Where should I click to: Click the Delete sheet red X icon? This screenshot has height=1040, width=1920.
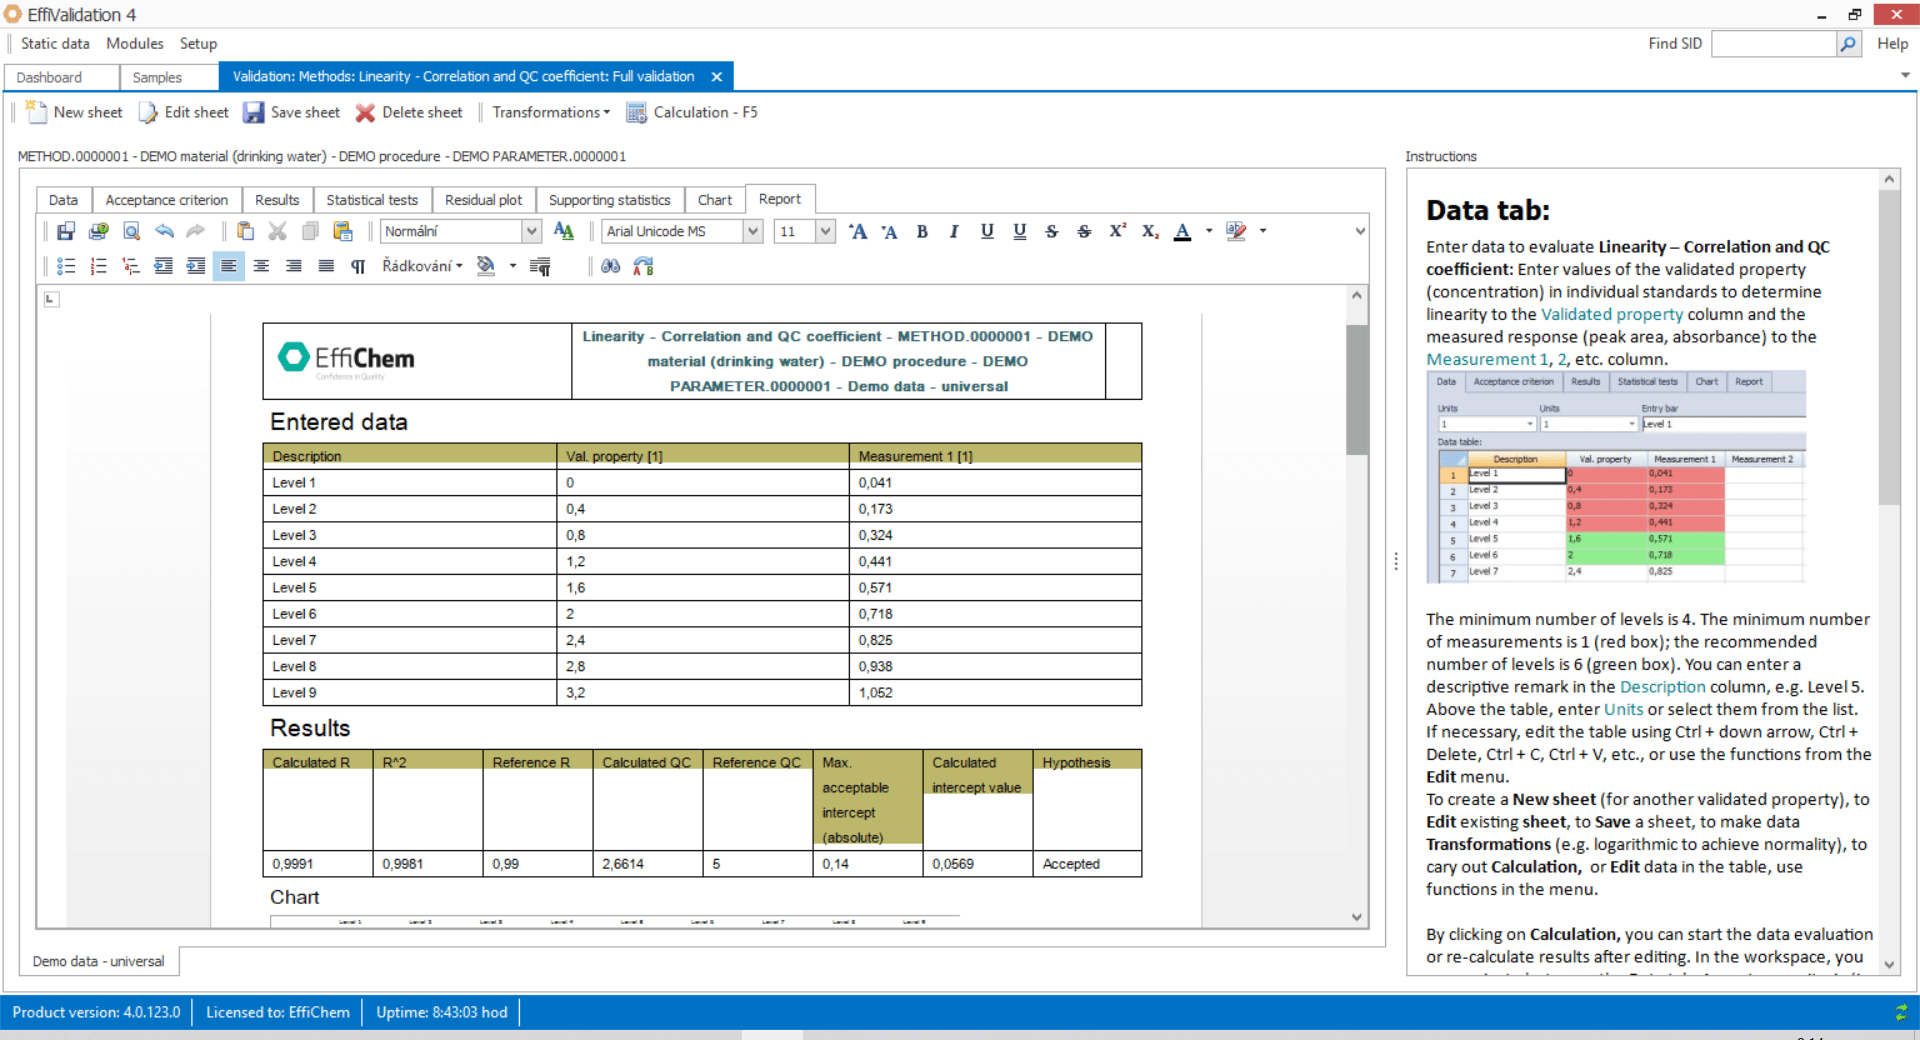(x=365, y=112)
